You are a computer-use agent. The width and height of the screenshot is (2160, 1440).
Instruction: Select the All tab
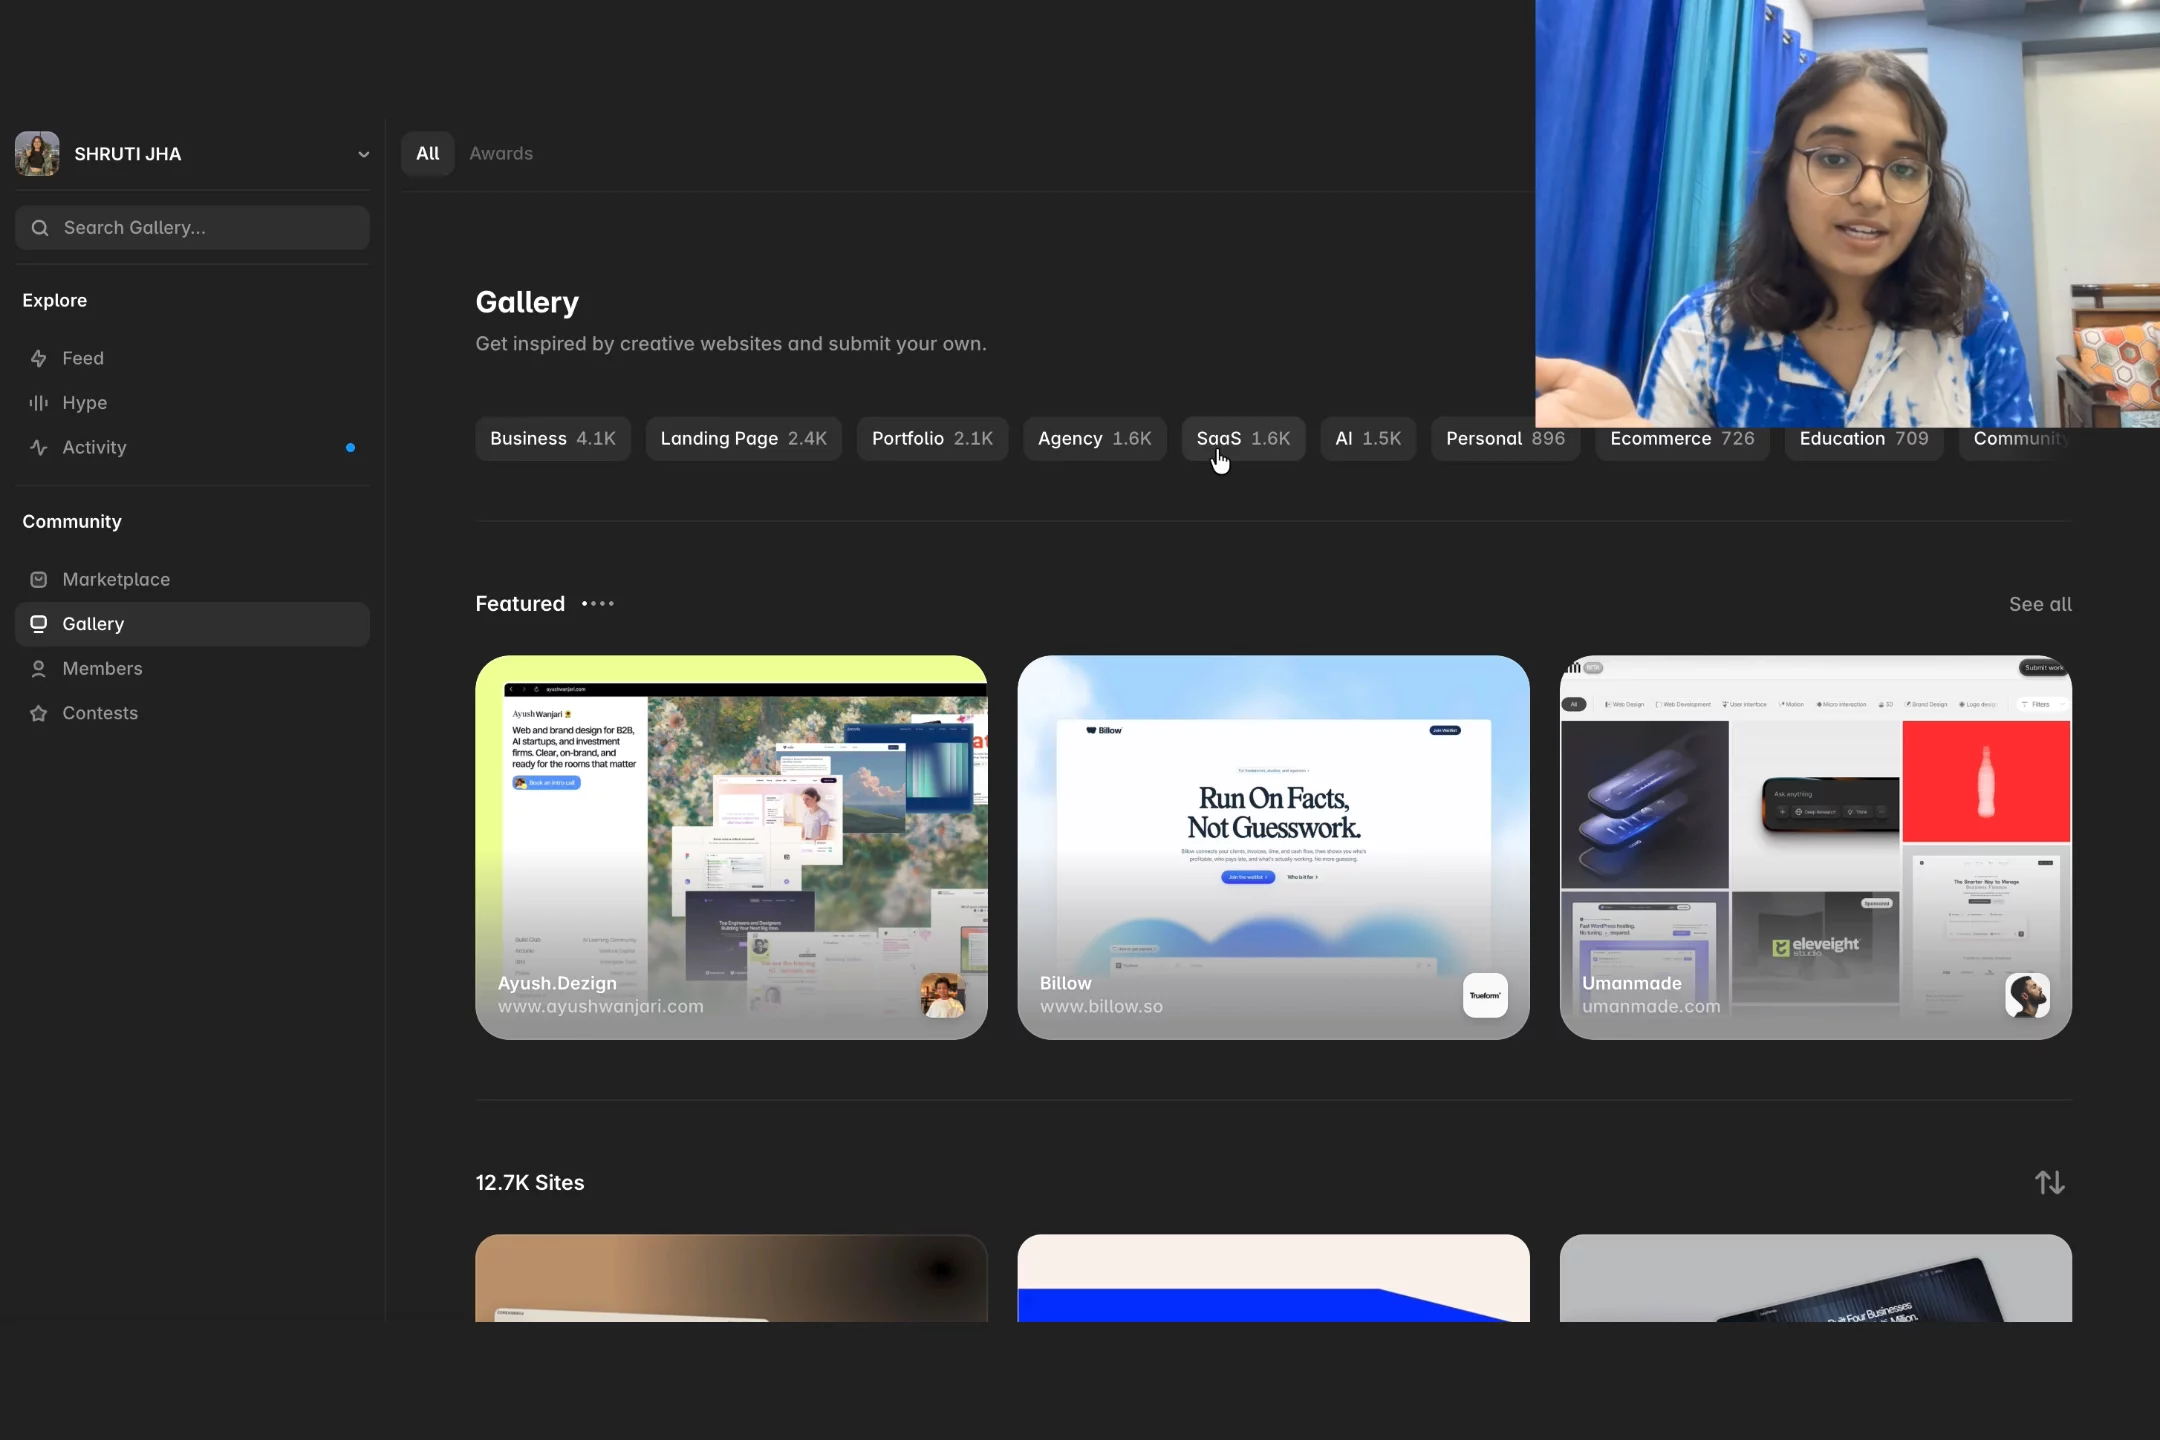[427, 153]
